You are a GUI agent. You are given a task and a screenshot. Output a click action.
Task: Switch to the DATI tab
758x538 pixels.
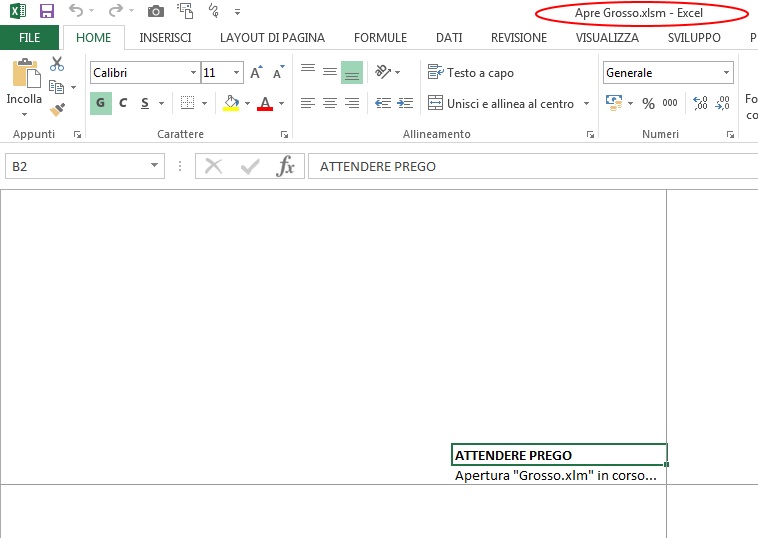pos(449,38)
